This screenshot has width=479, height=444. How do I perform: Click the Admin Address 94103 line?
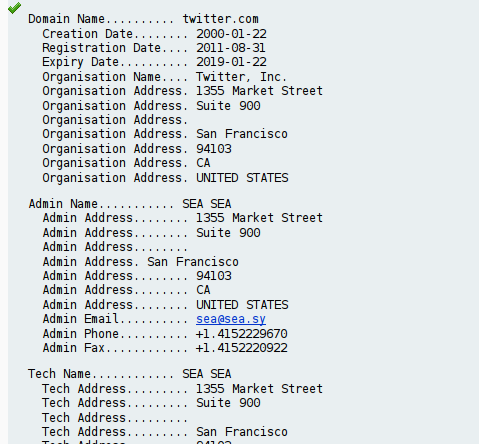tap(137, 276)
